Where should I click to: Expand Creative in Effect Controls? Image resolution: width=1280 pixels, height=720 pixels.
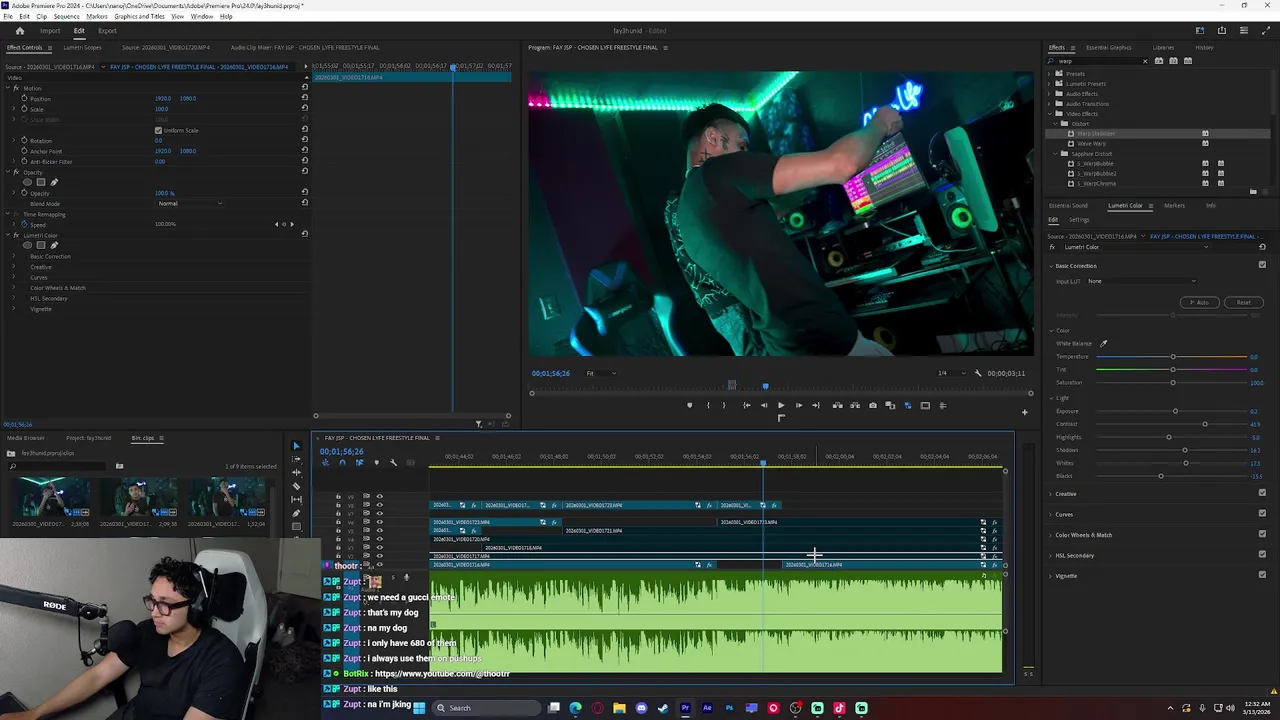pyautogui.click(x=13, y=267)
